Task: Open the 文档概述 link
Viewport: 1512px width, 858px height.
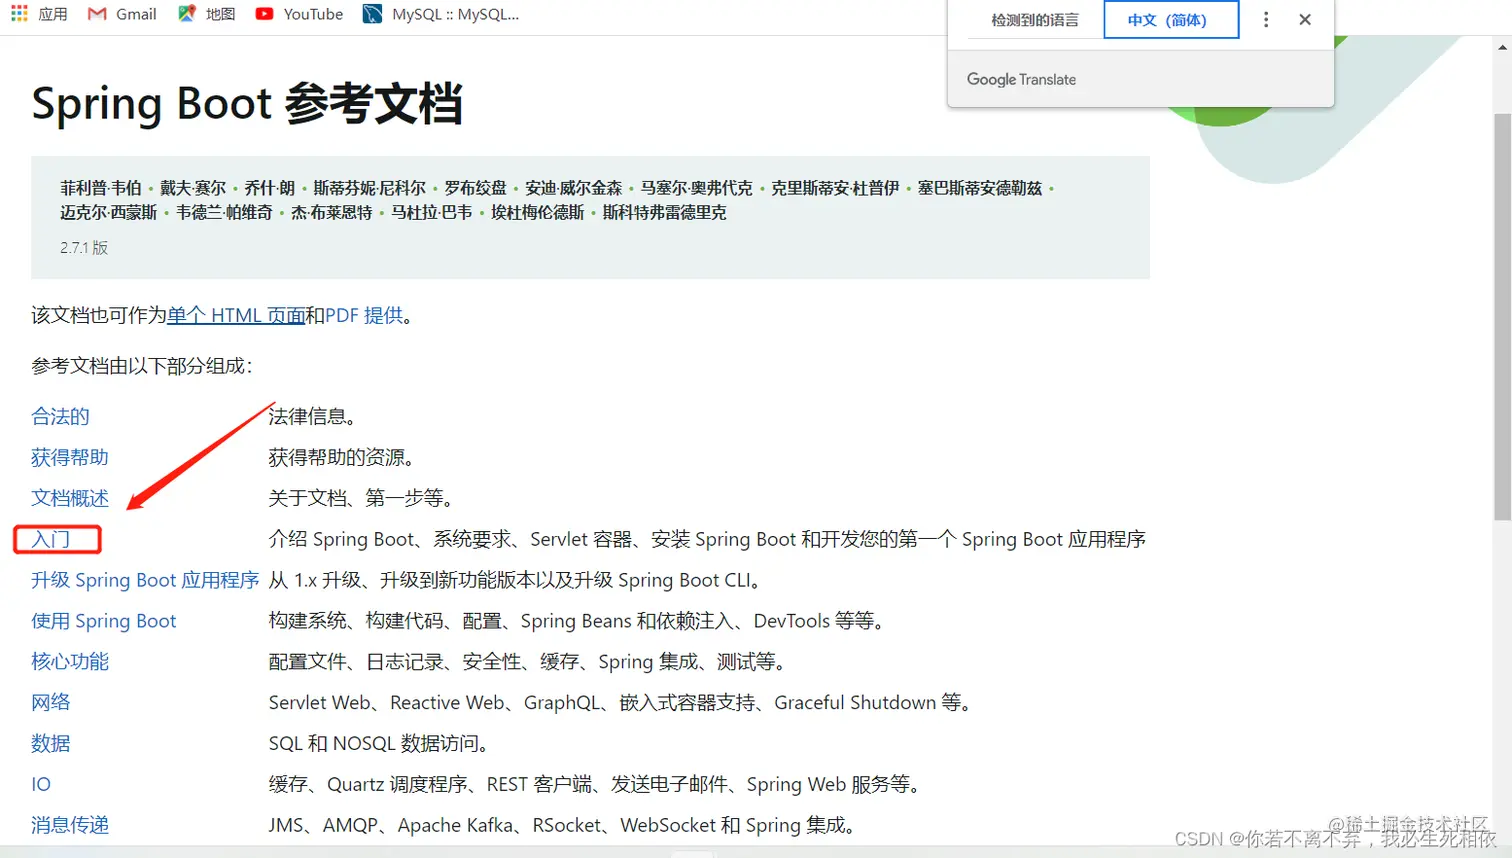Action: tap(68, 497)
